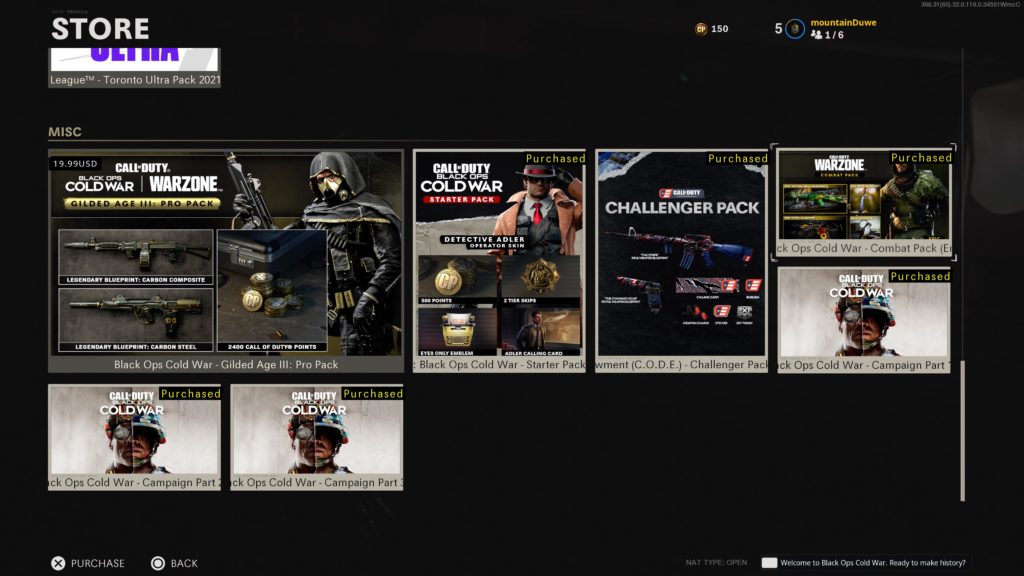Click the Detective Adler Operator Skin label

(485, 242)
